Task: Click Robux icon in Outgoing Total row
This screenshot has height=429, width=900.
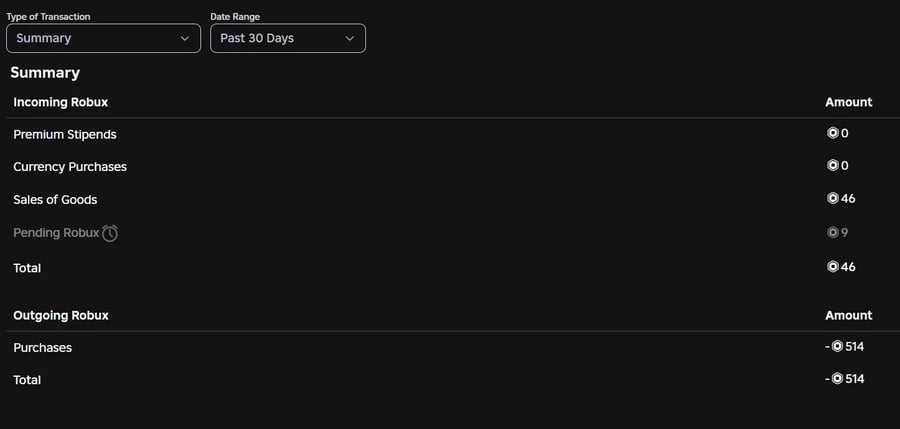Action: [837, 379]
